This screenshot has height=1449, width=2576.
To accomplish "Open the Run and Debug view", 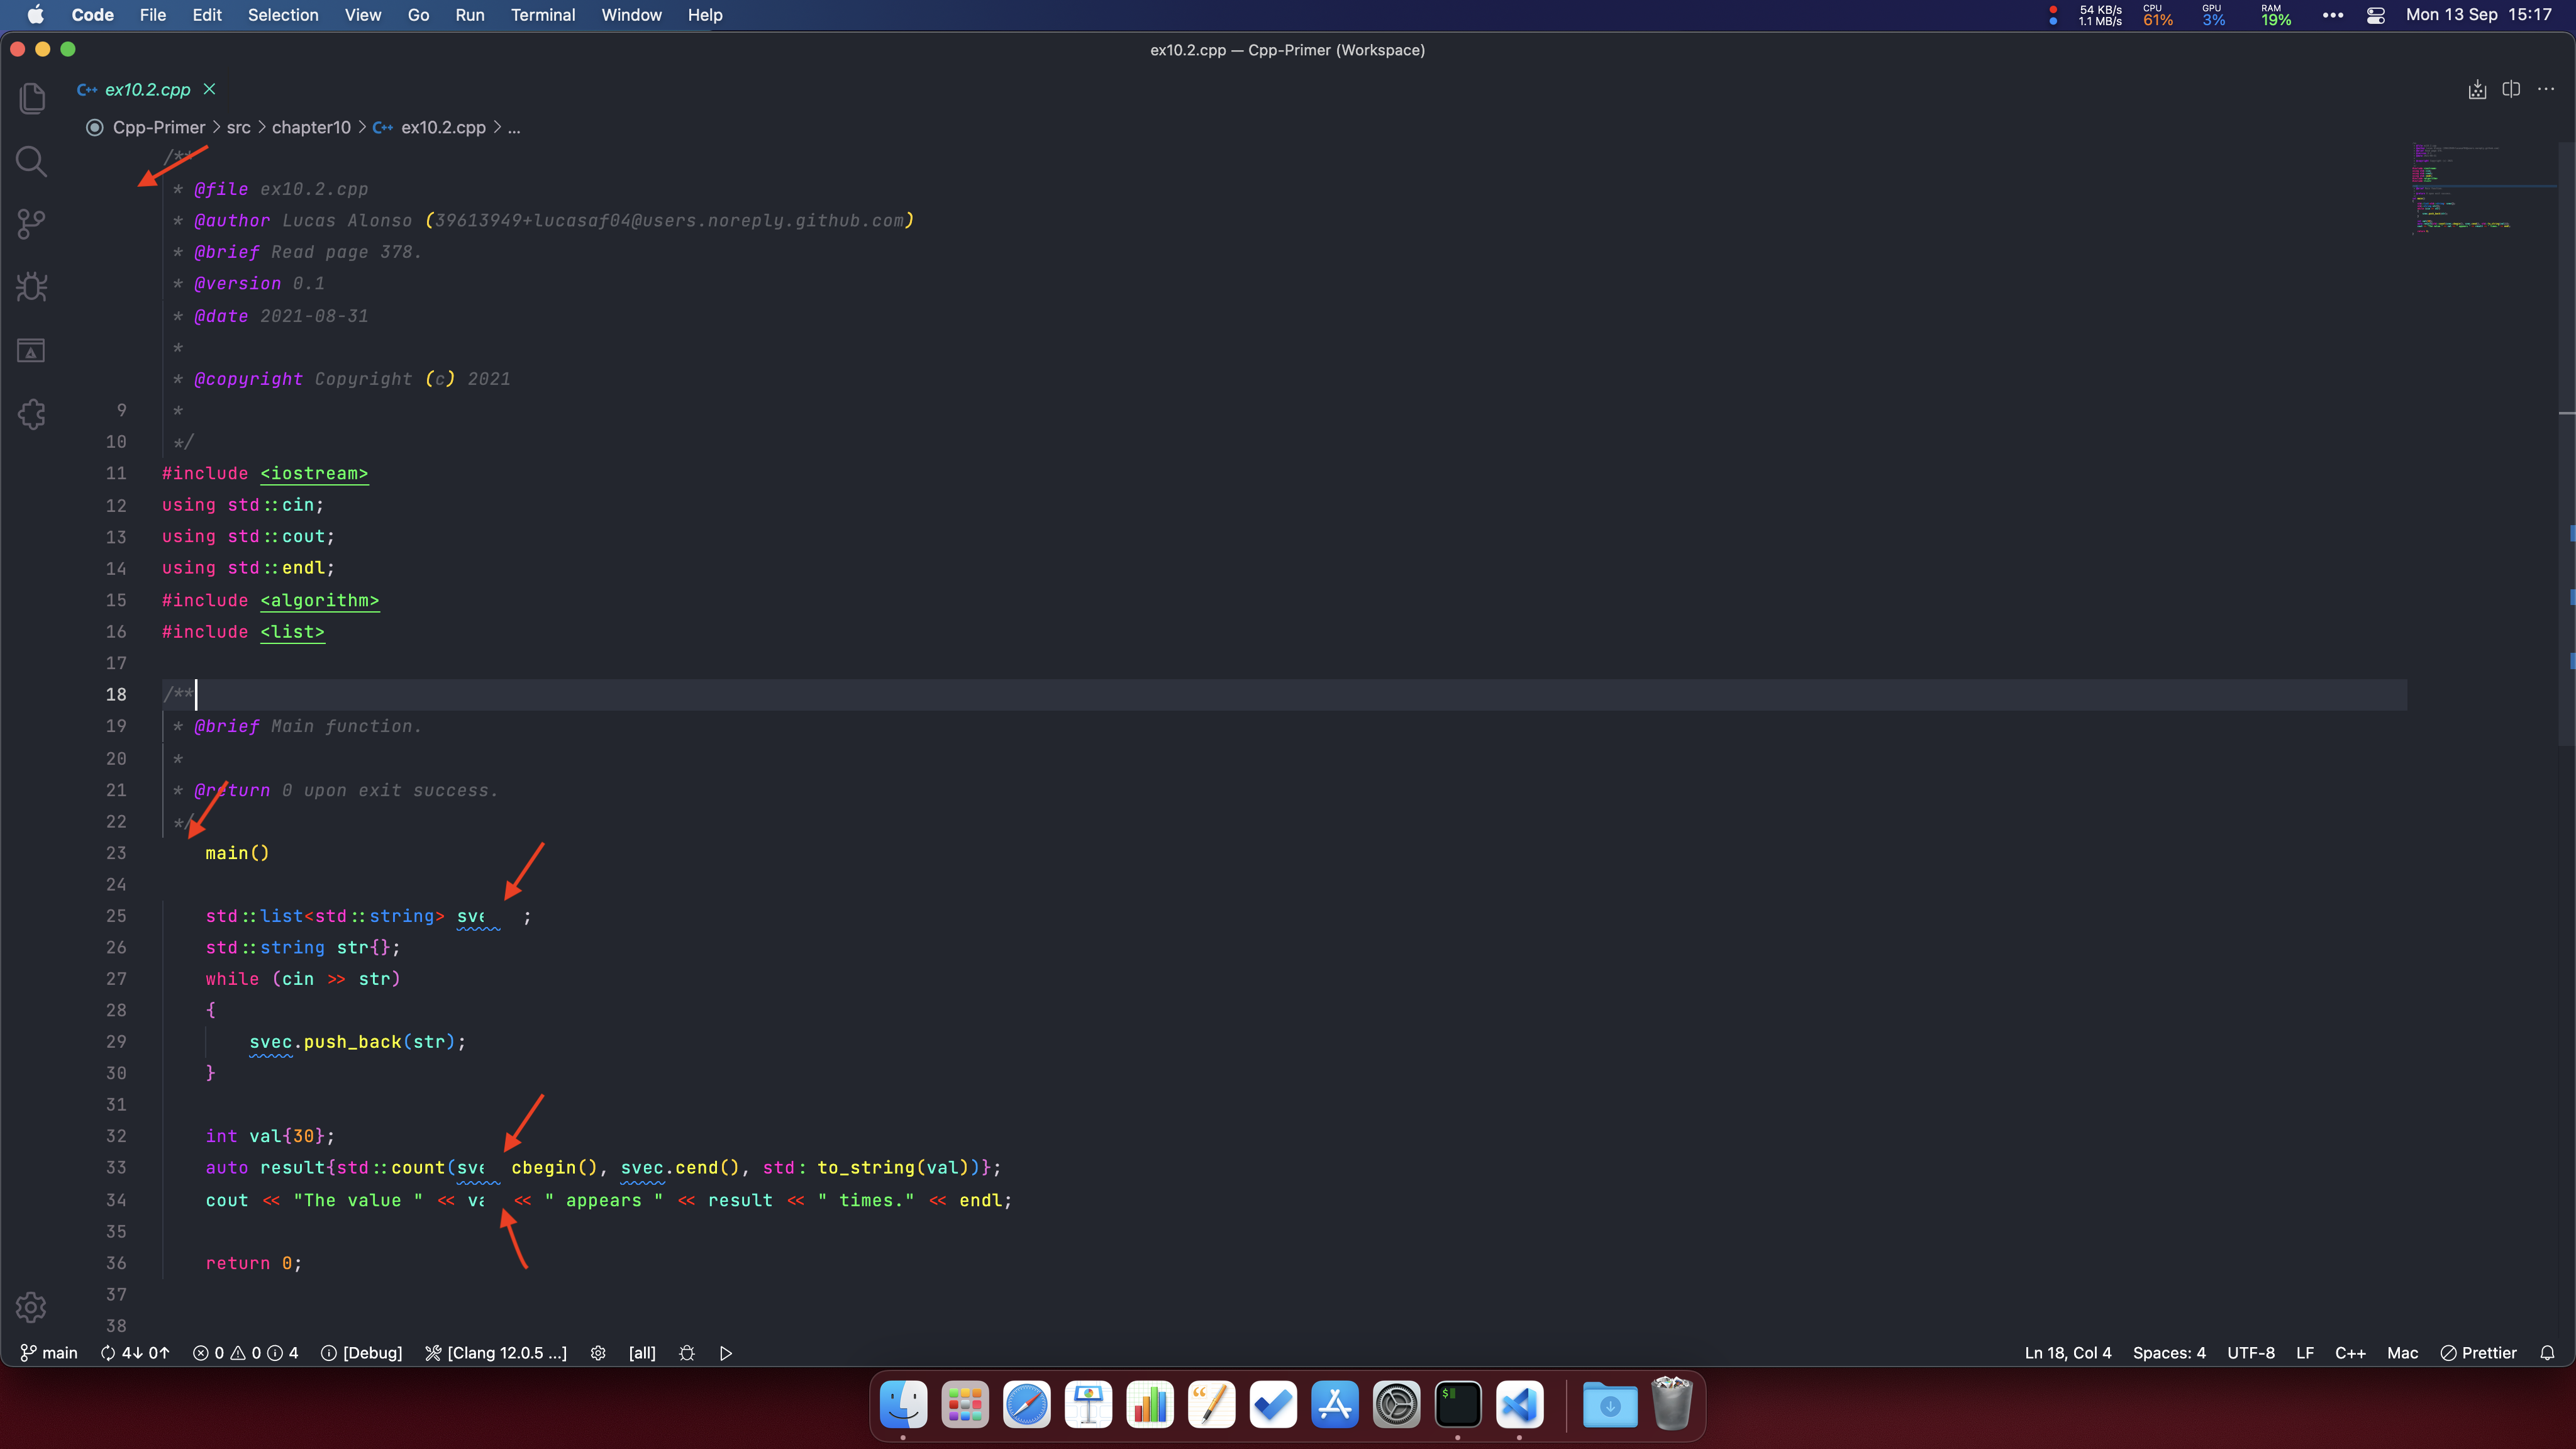I will pyautogui.click(x=32, y=288).
